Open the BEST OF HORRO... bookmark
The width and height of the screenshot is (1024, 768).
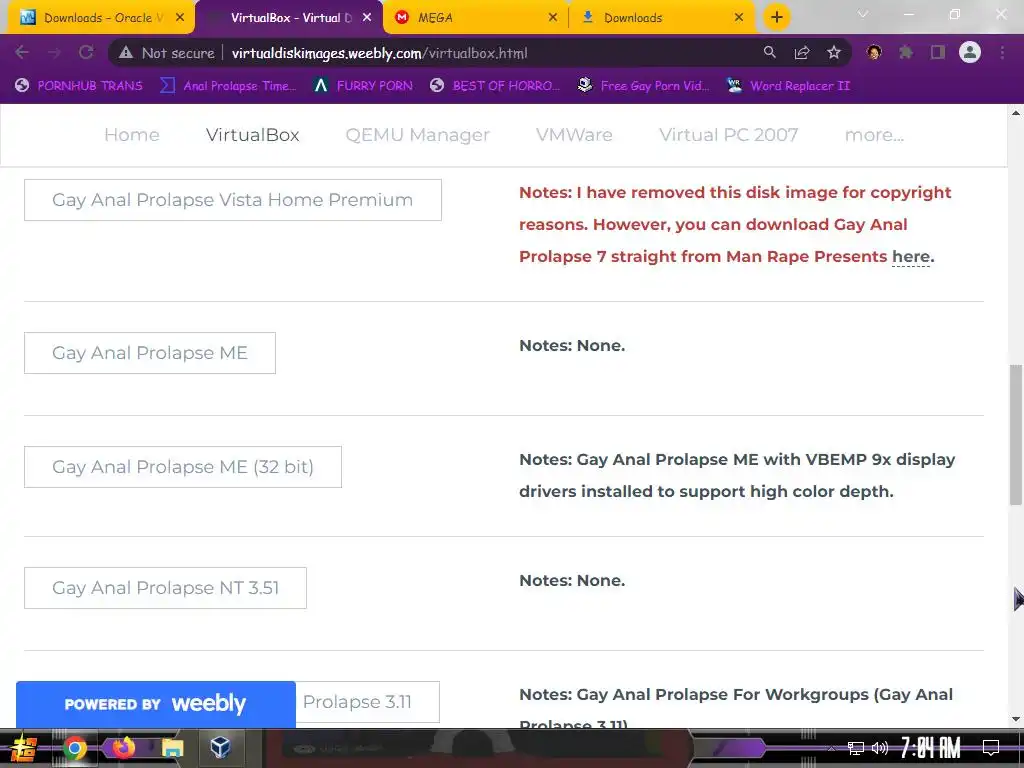click(x=495, y=86)
